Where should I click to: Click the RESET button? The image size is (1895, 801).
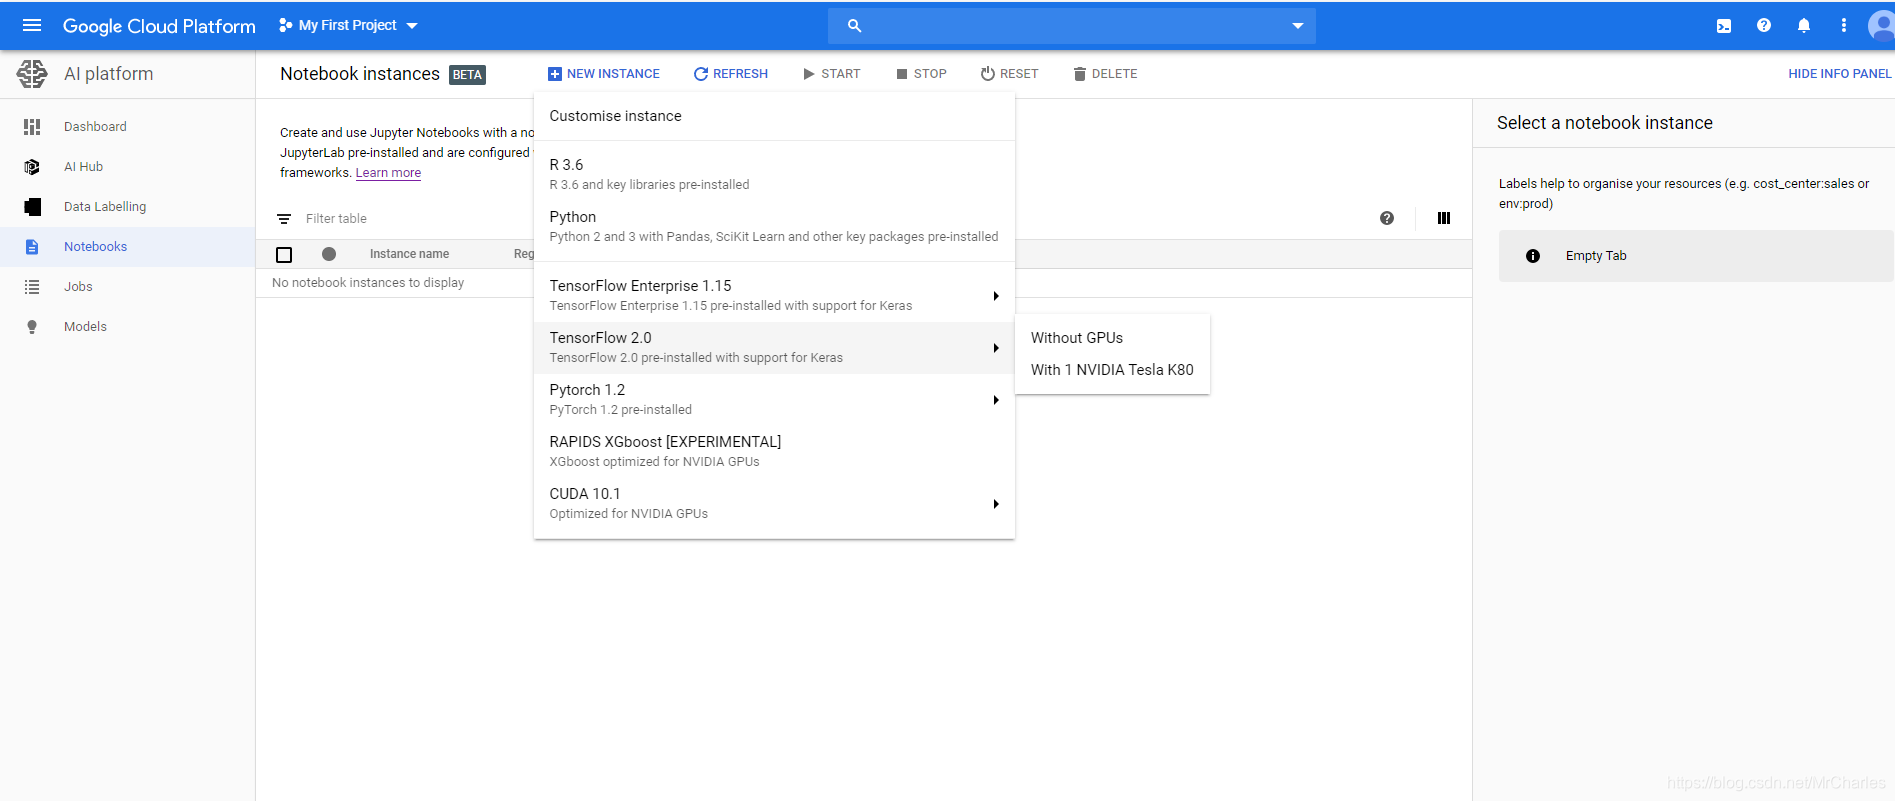click(1009, 74)
